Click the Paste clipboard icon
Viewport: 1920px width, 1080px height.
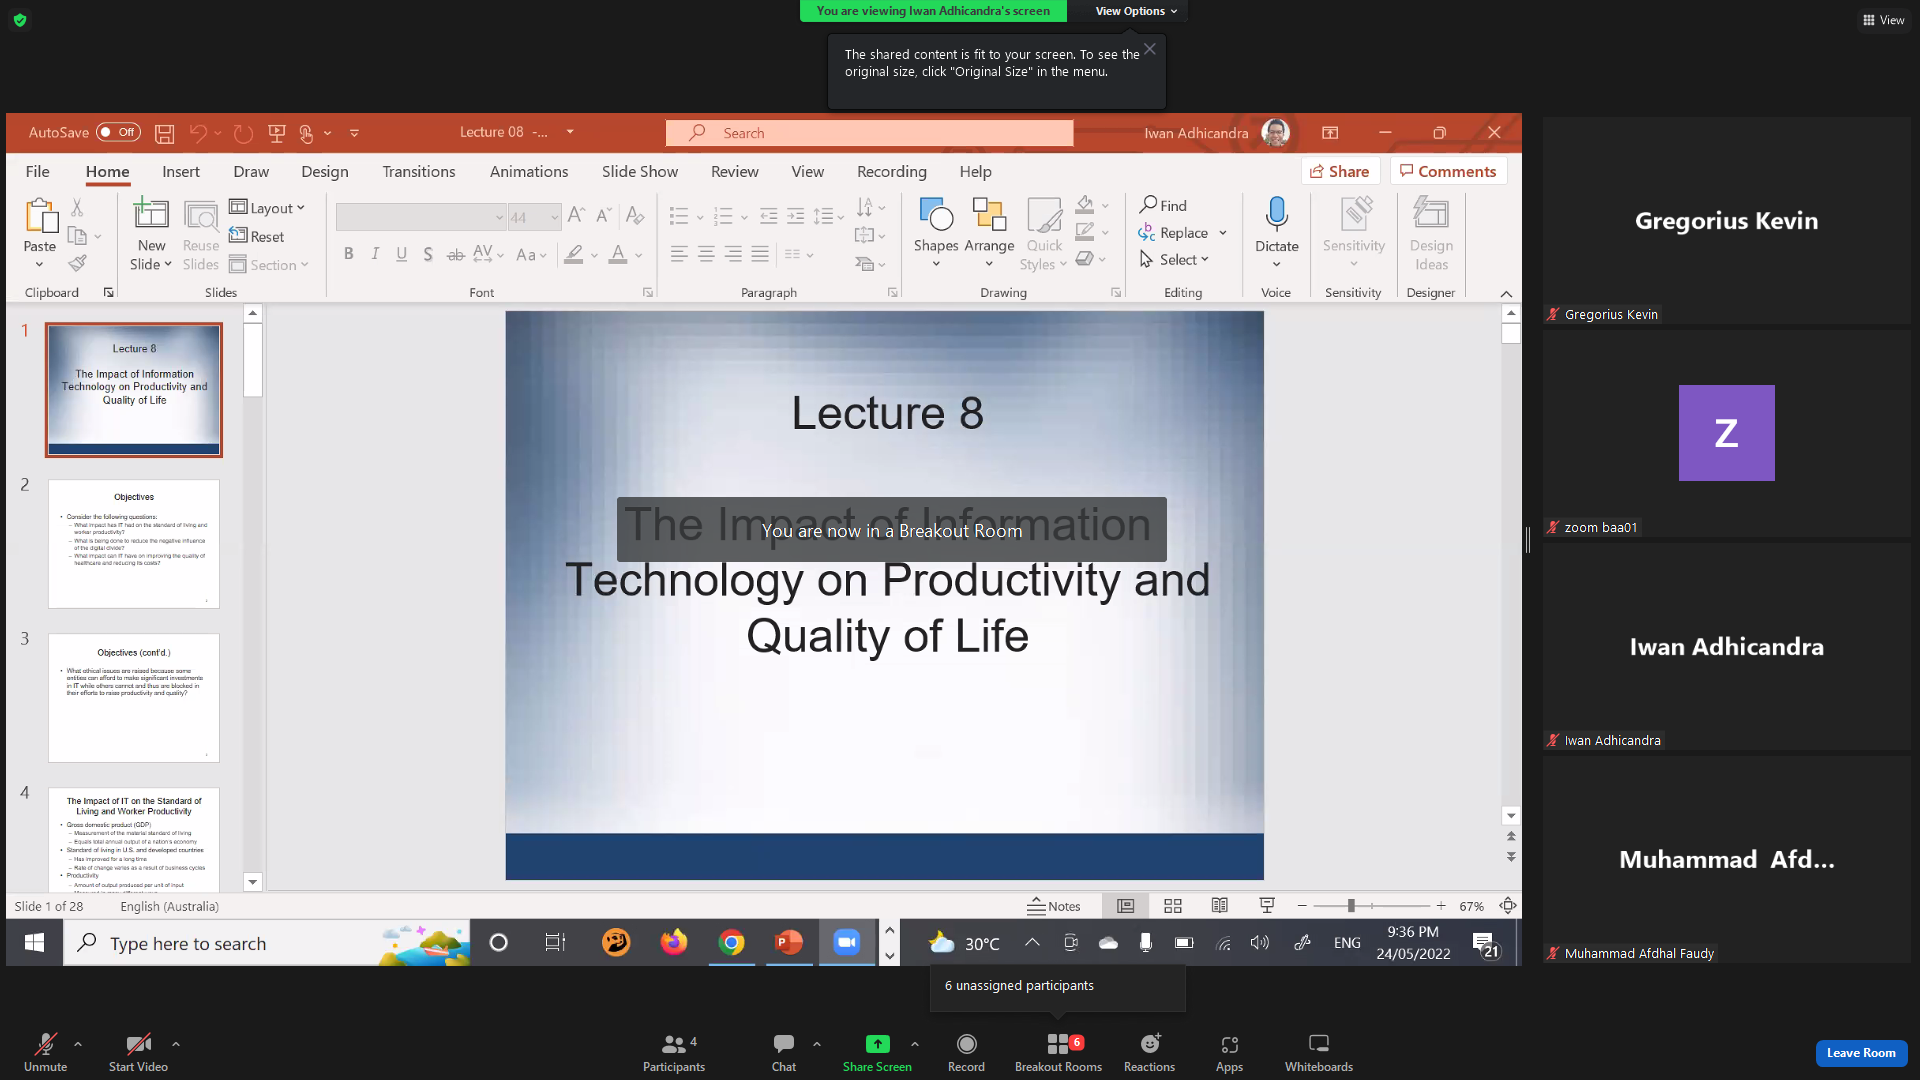pos(40,215)
